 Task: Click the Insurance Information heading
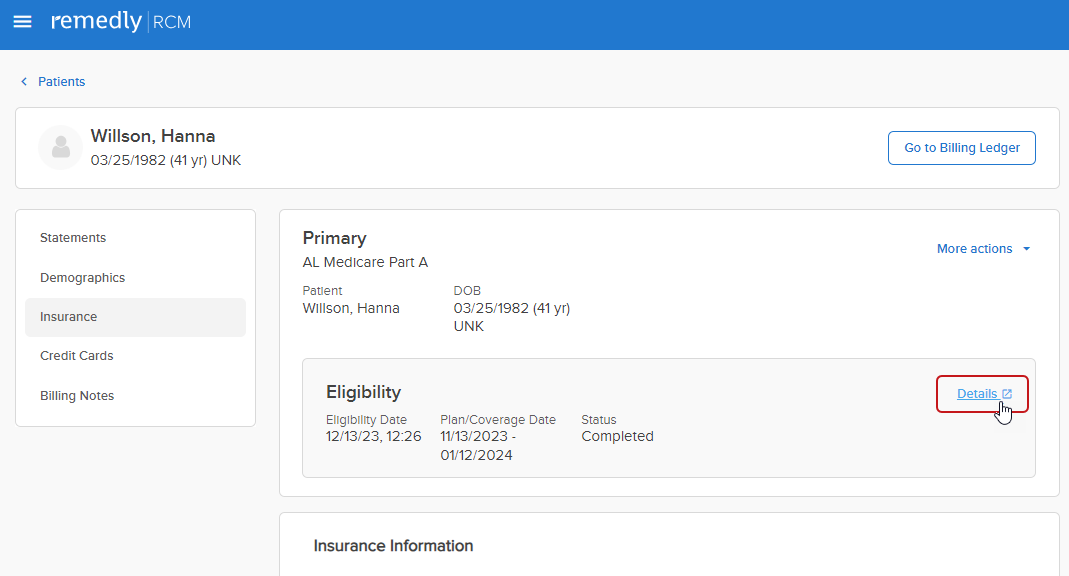pos(393,546)
